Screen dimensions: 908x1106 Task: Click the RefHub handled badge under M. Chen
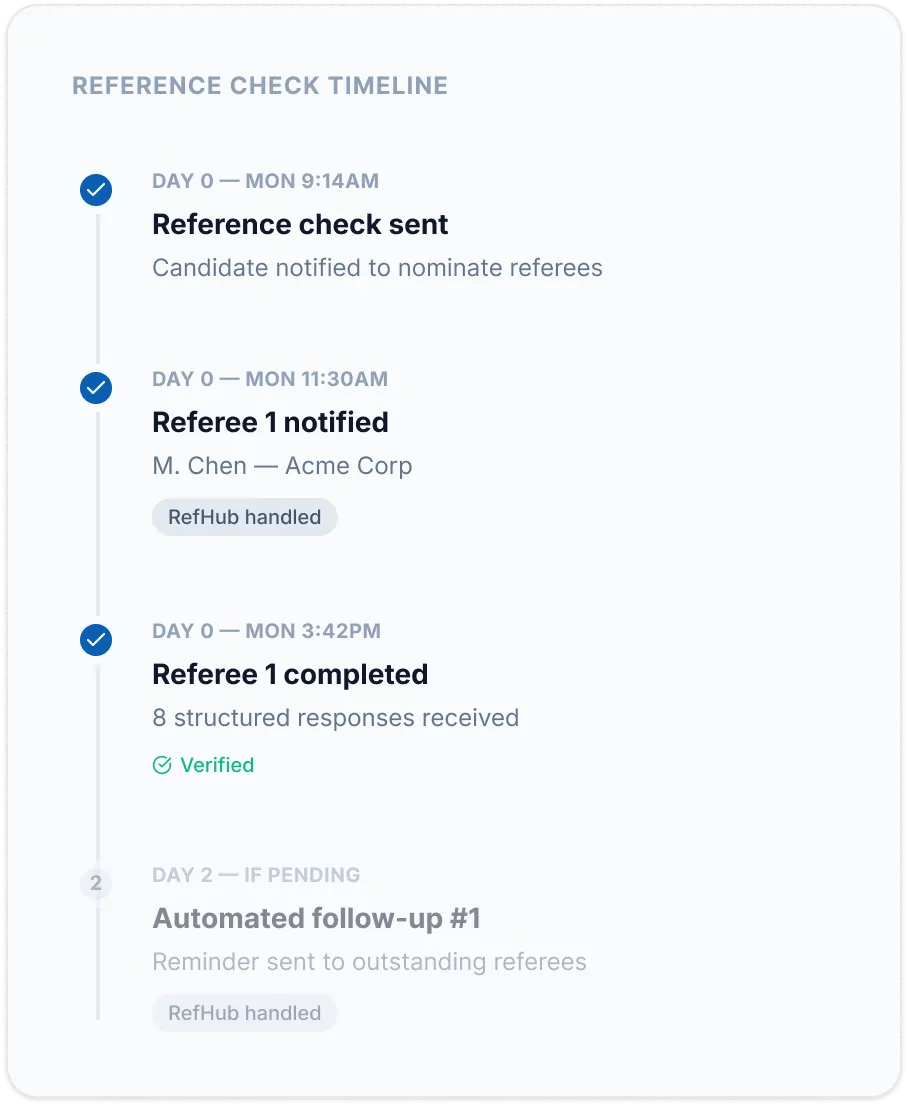244,517
